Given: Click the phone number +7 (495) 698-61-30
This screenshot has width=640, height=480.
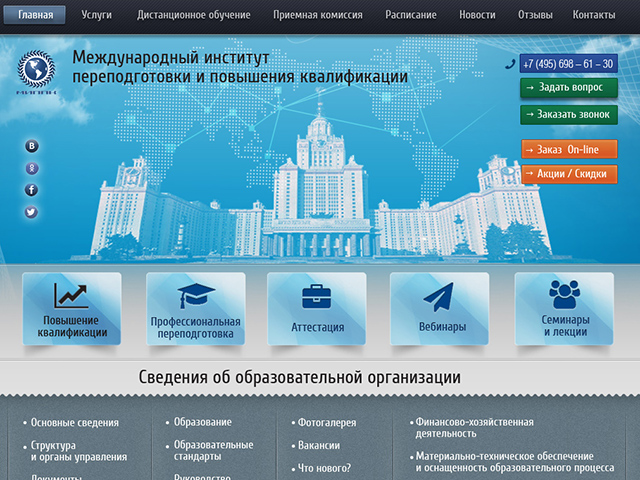Looking at the screenshot, I should click(x=568, y=64).
